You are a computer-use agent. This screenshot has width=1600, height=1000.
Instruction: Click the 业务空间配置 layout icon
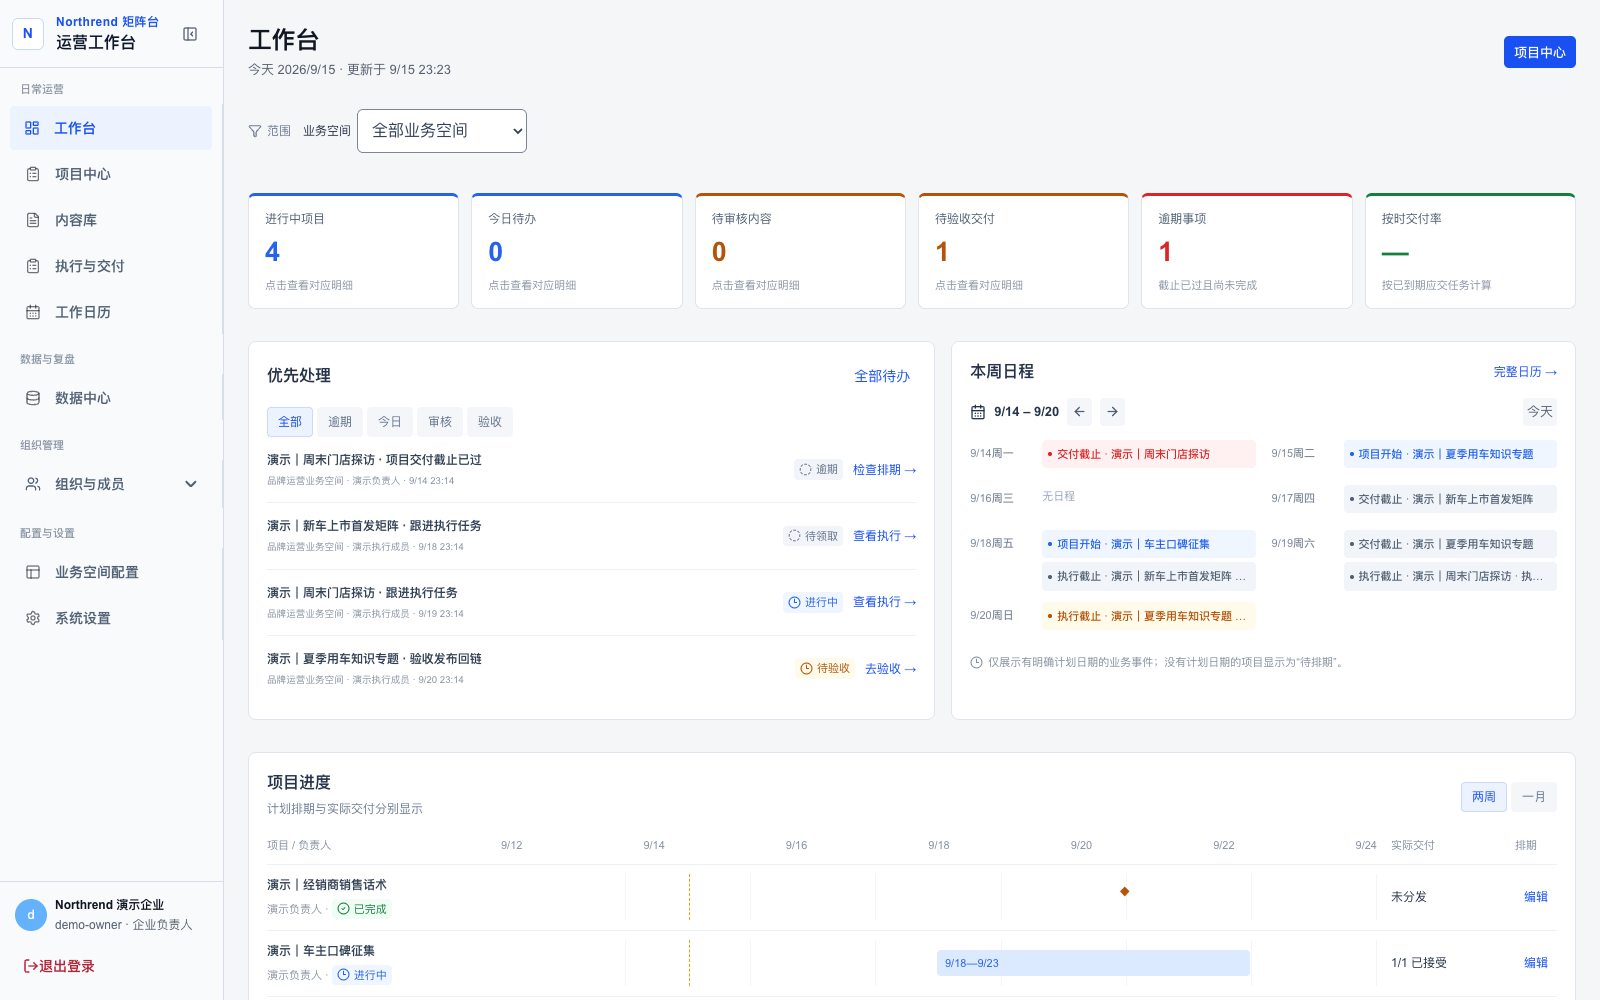[x=33, y=572]
